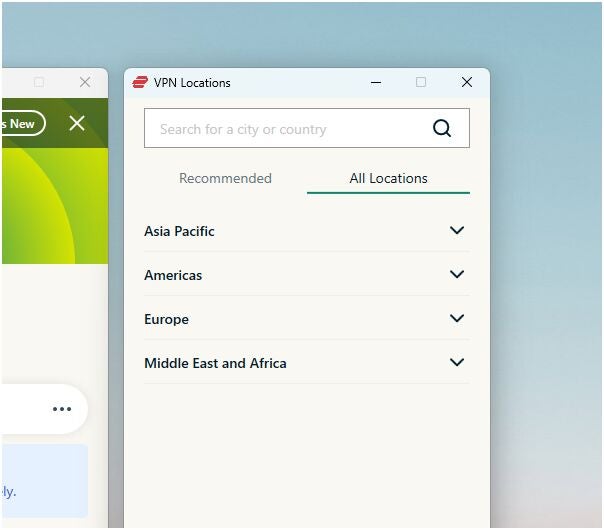This screenshot has width=604, height=530.
Task: Expand the Americas chevron
Action: click(457, 274)
